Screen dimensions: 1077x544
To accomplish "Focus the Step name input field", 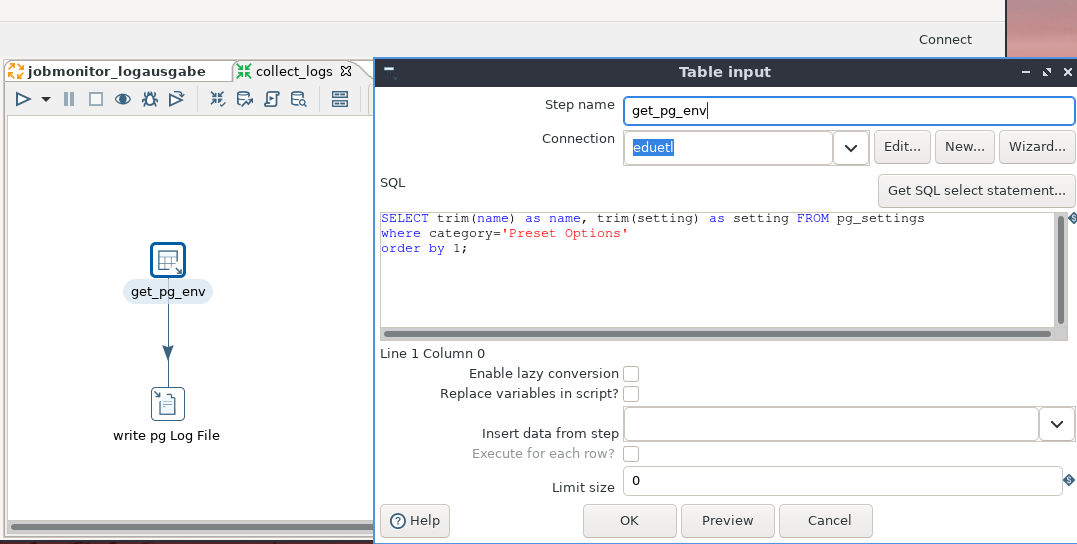I will click(849, 111).
